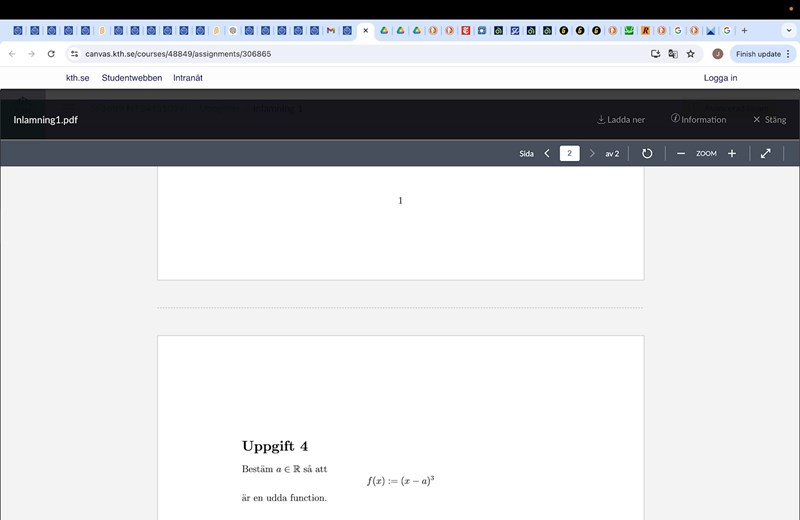Open a new browser tab
Viewport: 800px width, 520px height.
tap(744, 31)
